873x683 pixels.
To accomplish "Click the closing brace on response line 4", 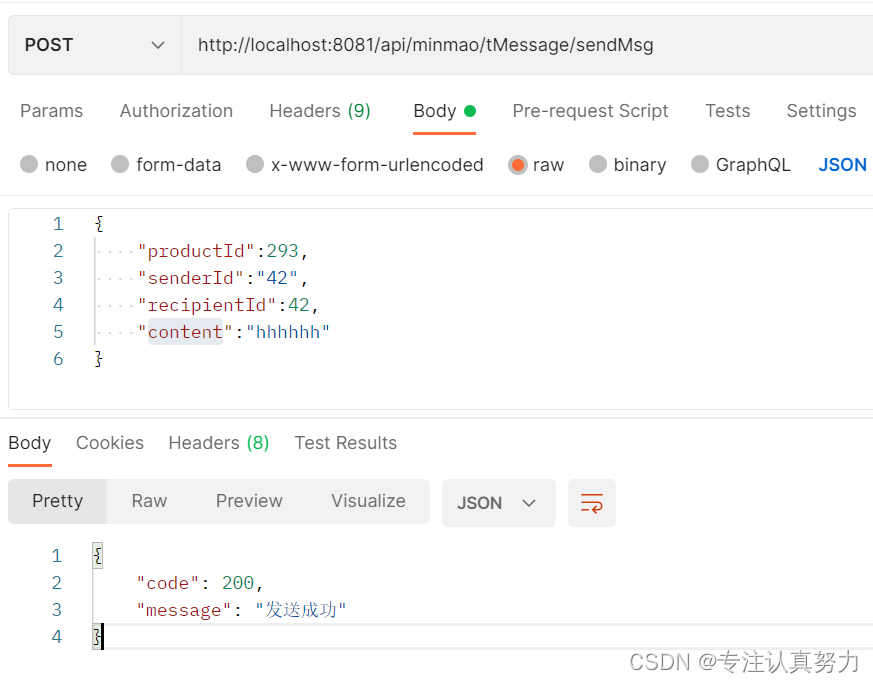I will 97,637.
